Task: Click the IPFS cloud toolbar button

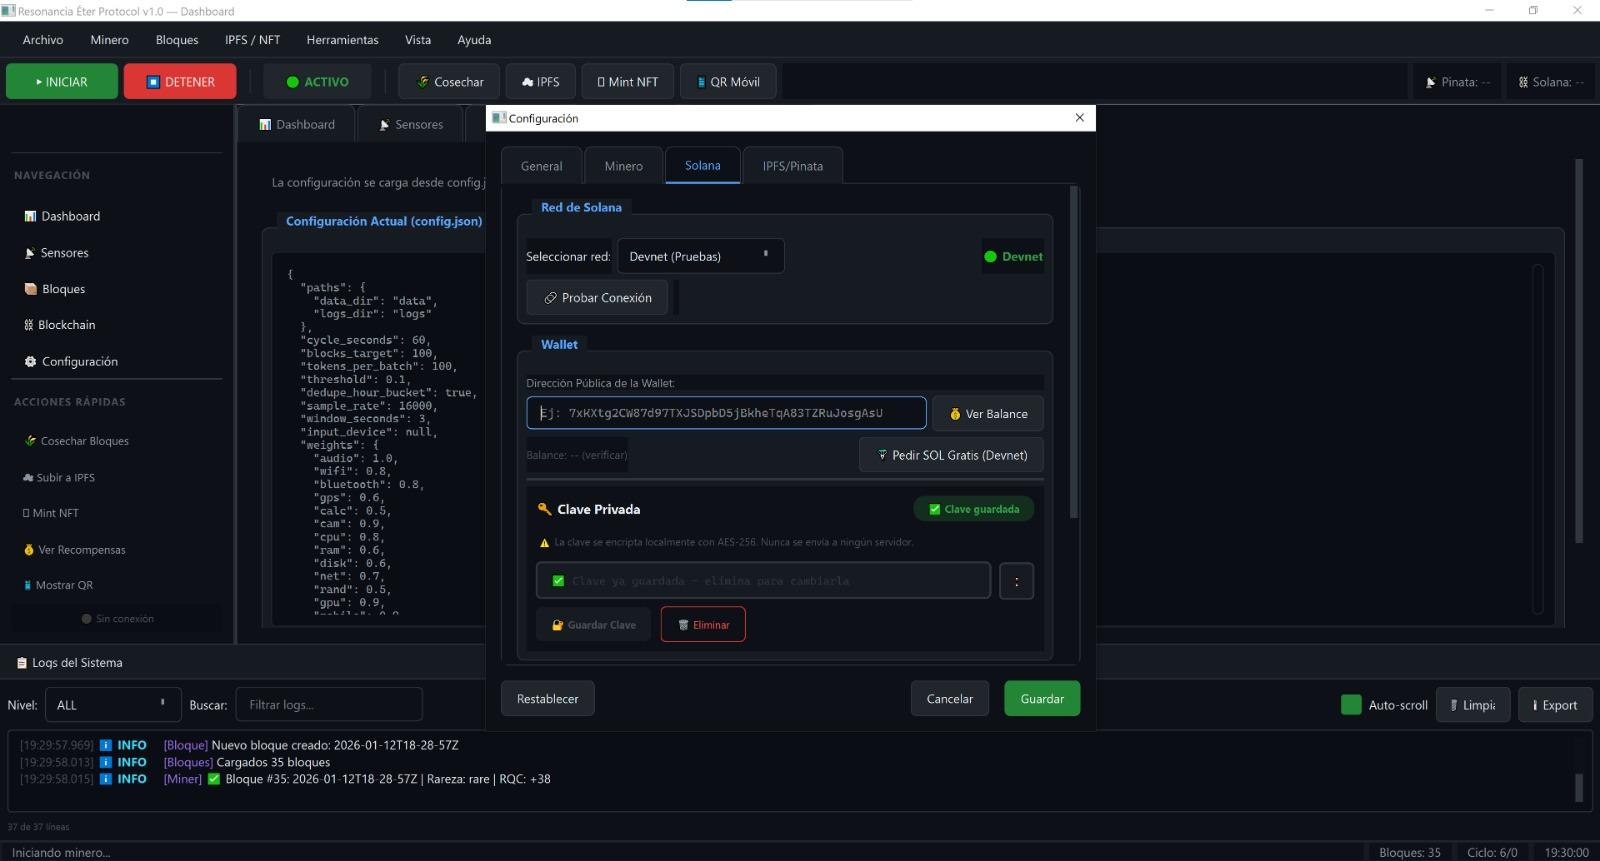Action: click(540, 82)
